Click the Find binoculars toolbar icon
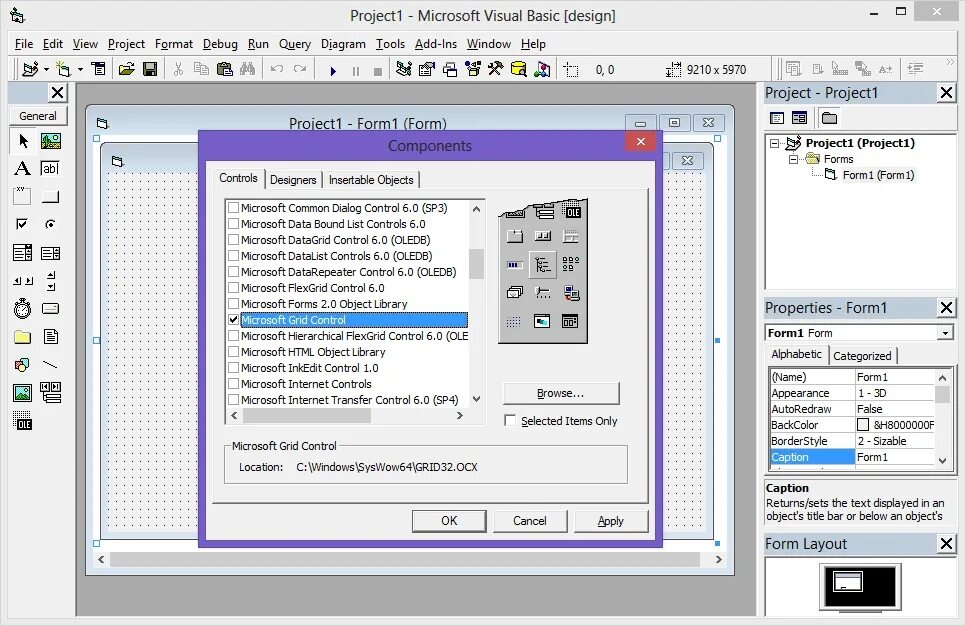The image size is (966, 626). tap(248, 69)
